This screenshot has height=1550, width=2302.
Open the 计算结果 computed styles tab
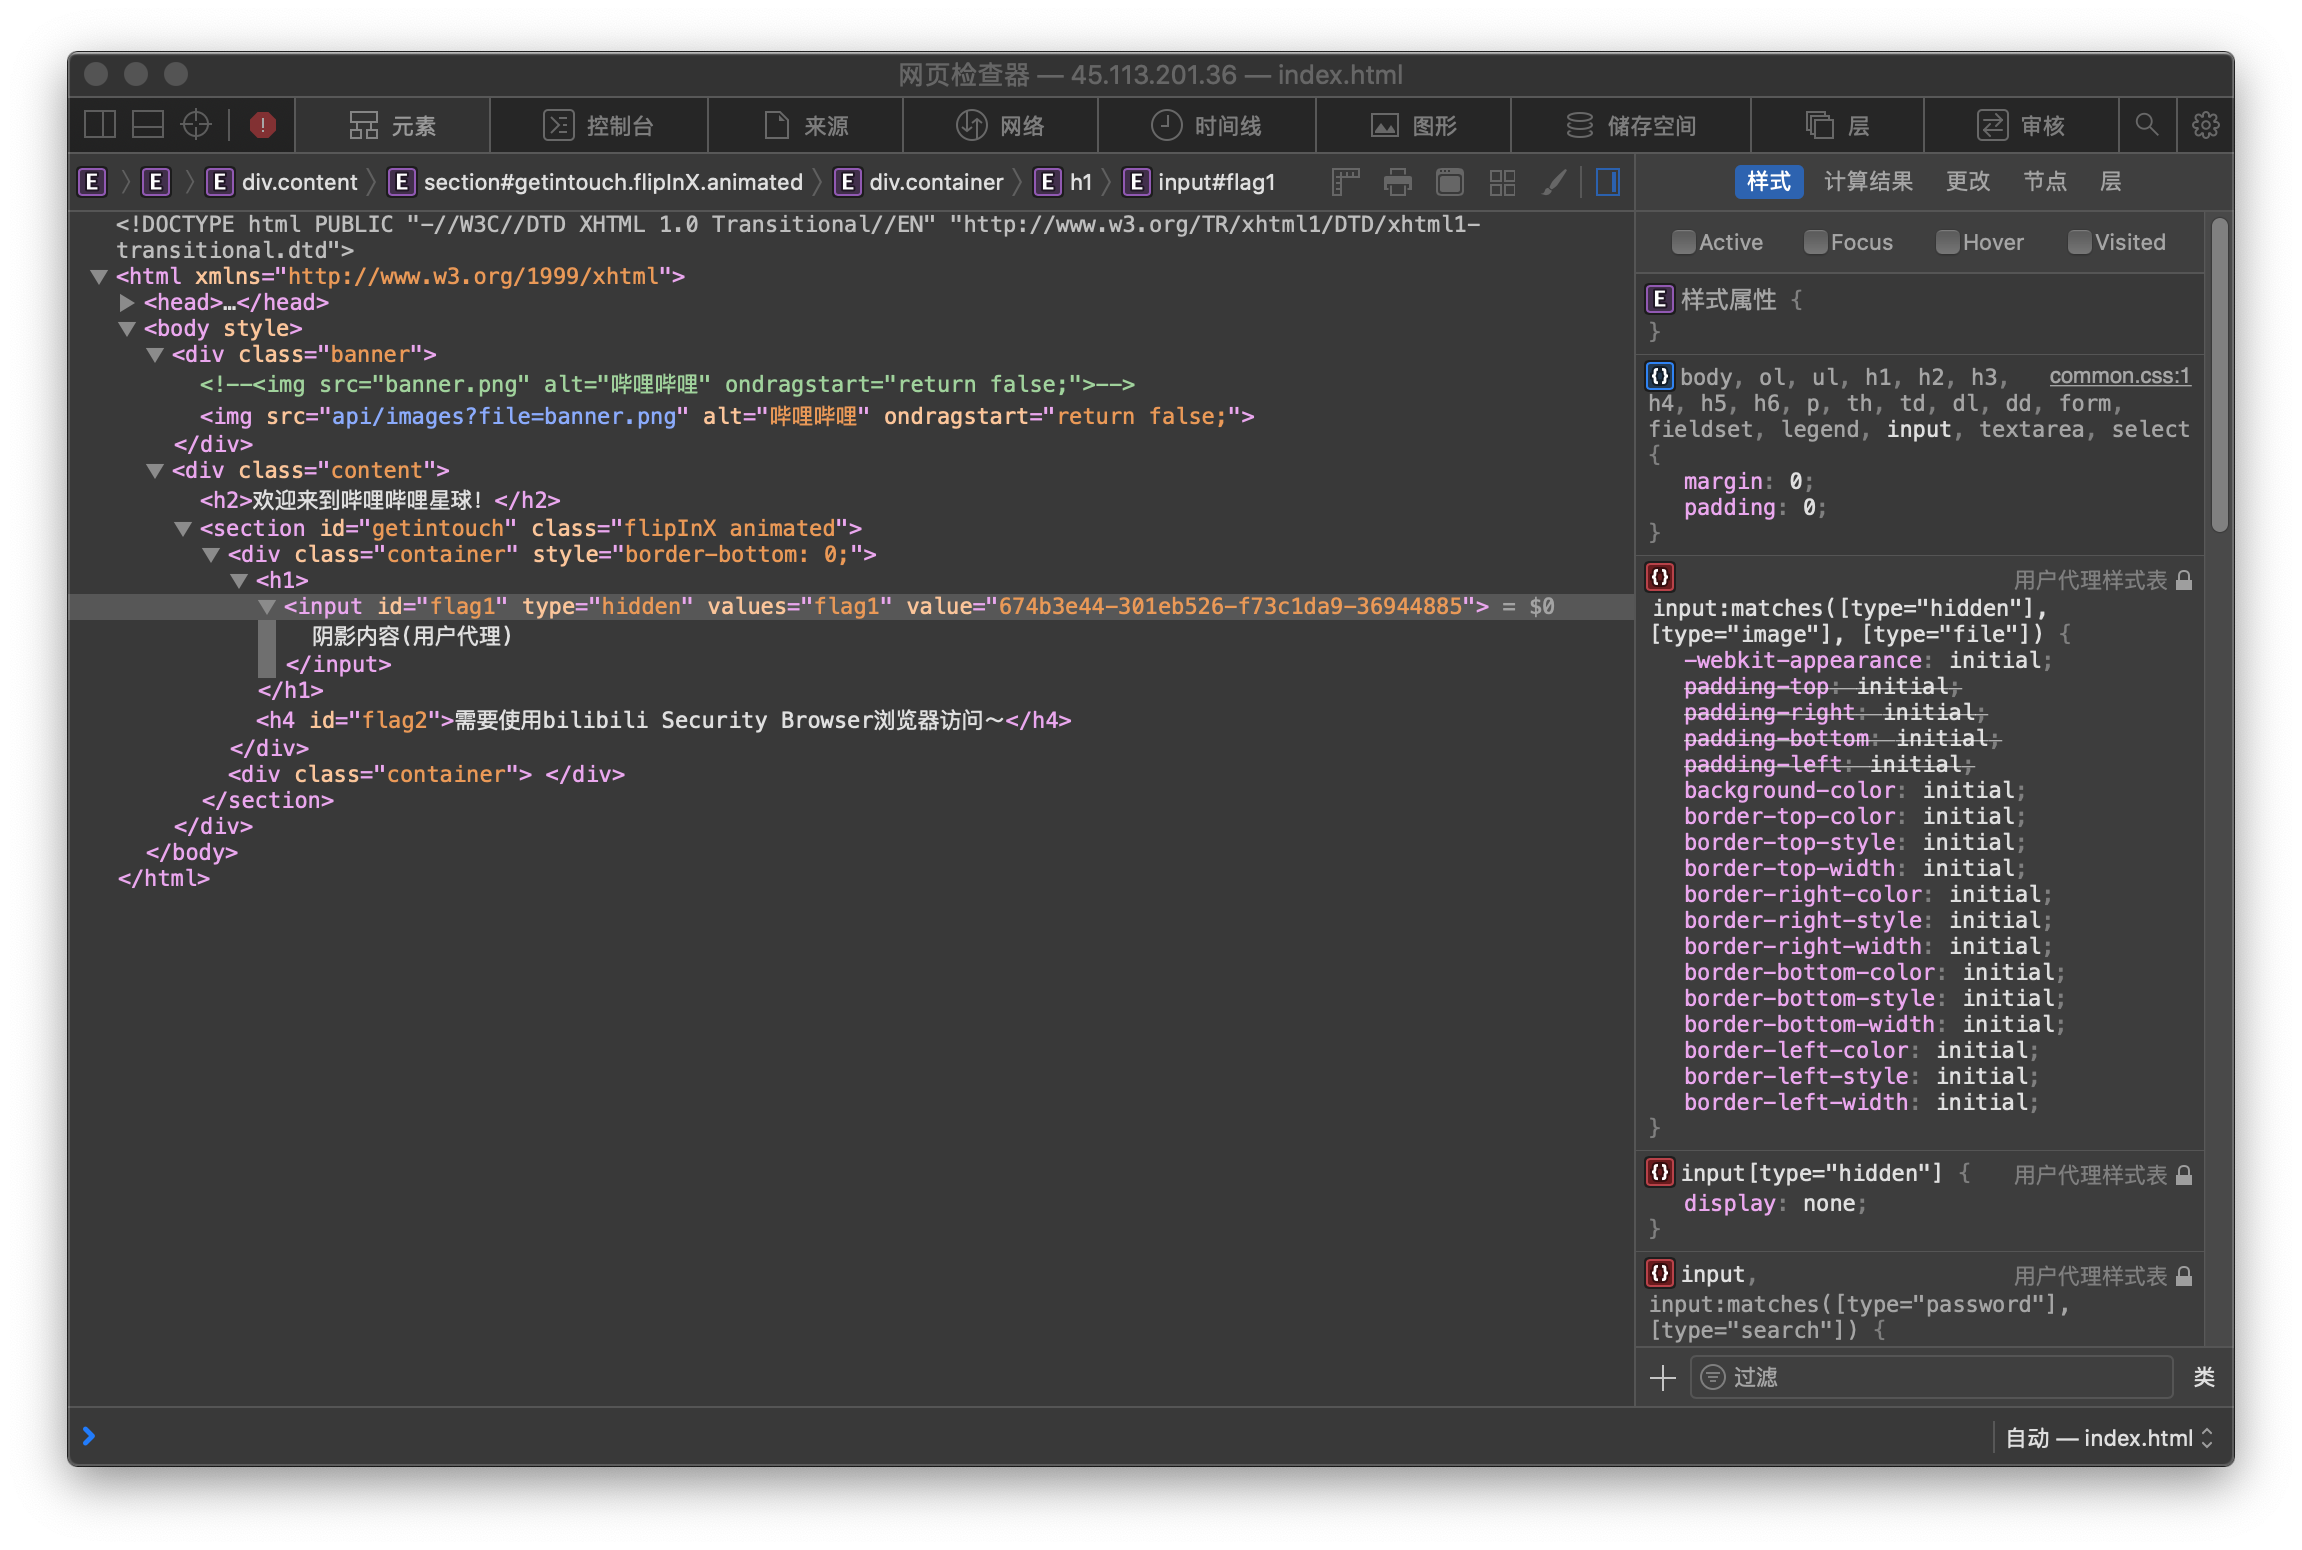coord(1867,181)
